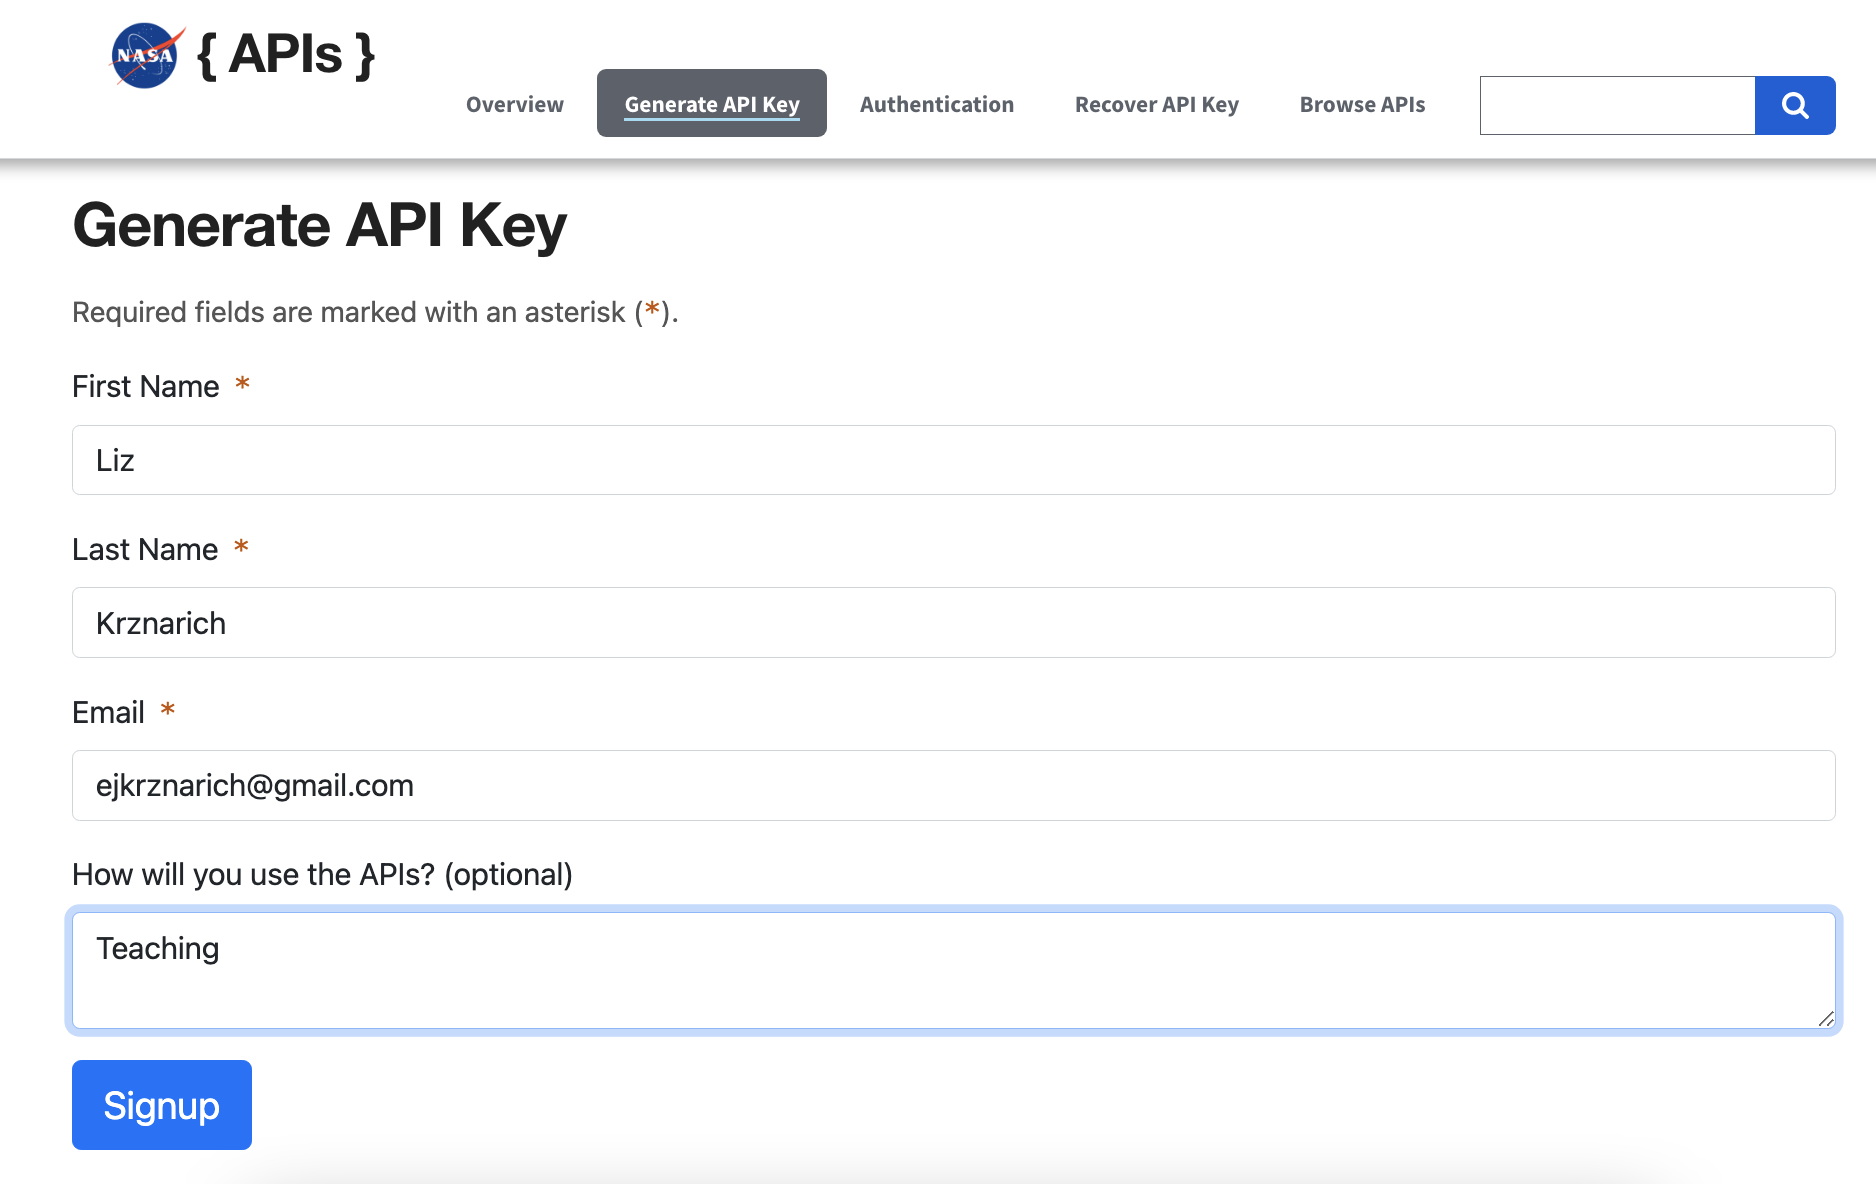Submit the form with Signup
This screenshot has height=1184, width=1876.
coord(162,1105)
